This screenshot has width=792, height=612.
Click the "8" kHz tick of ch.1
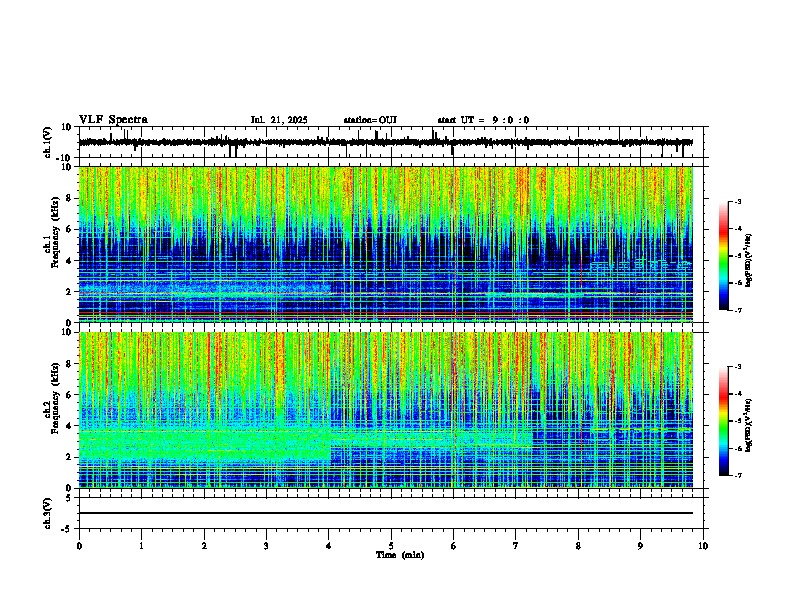(x=69, y=198)
